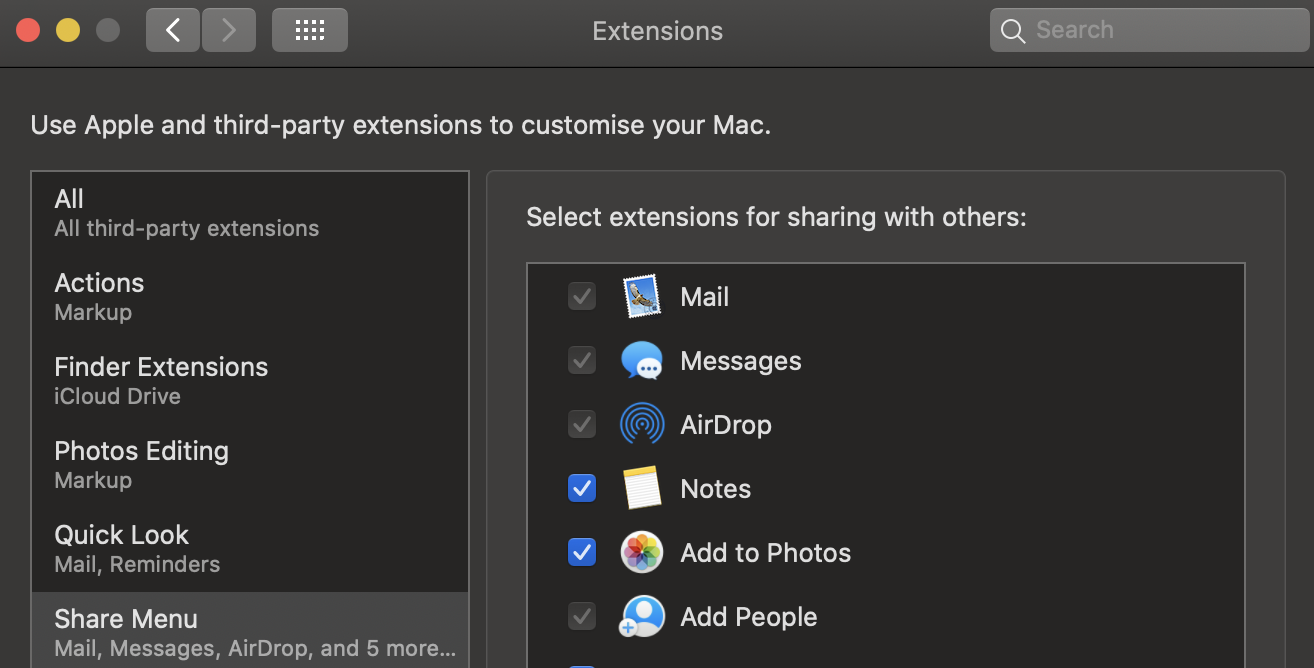Focus the Search input field

click(1160, 30)
